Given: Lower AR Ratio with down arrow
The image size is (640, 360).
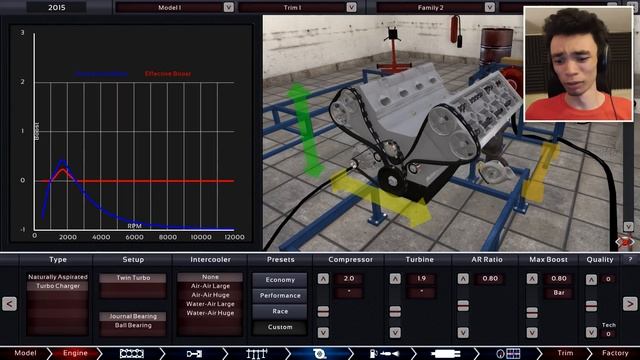Looking at the screenshot, I should 463,333.
